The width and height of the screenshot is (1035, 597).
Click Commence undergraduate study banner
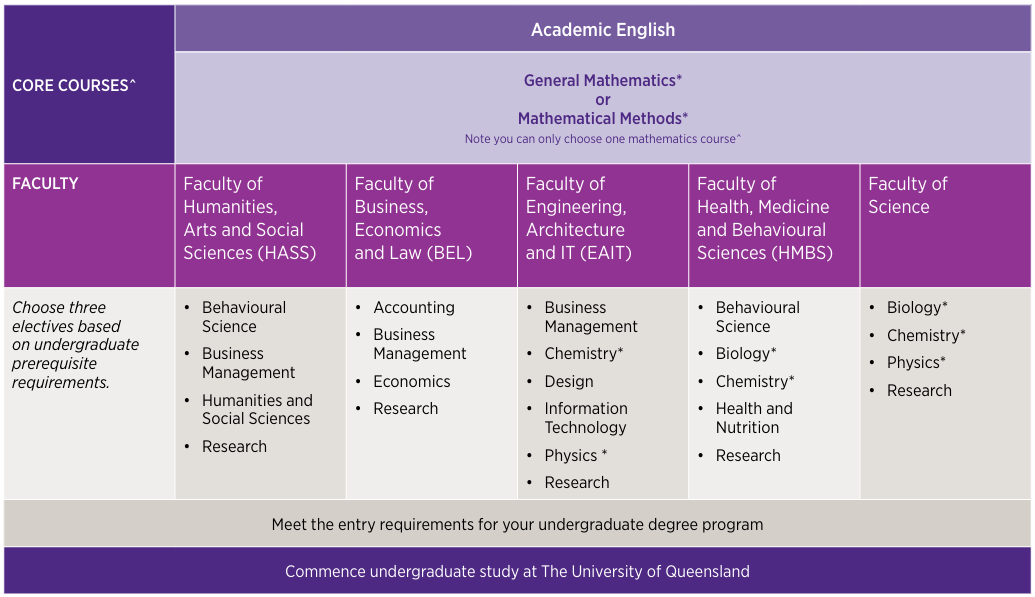tap(518, 571)
